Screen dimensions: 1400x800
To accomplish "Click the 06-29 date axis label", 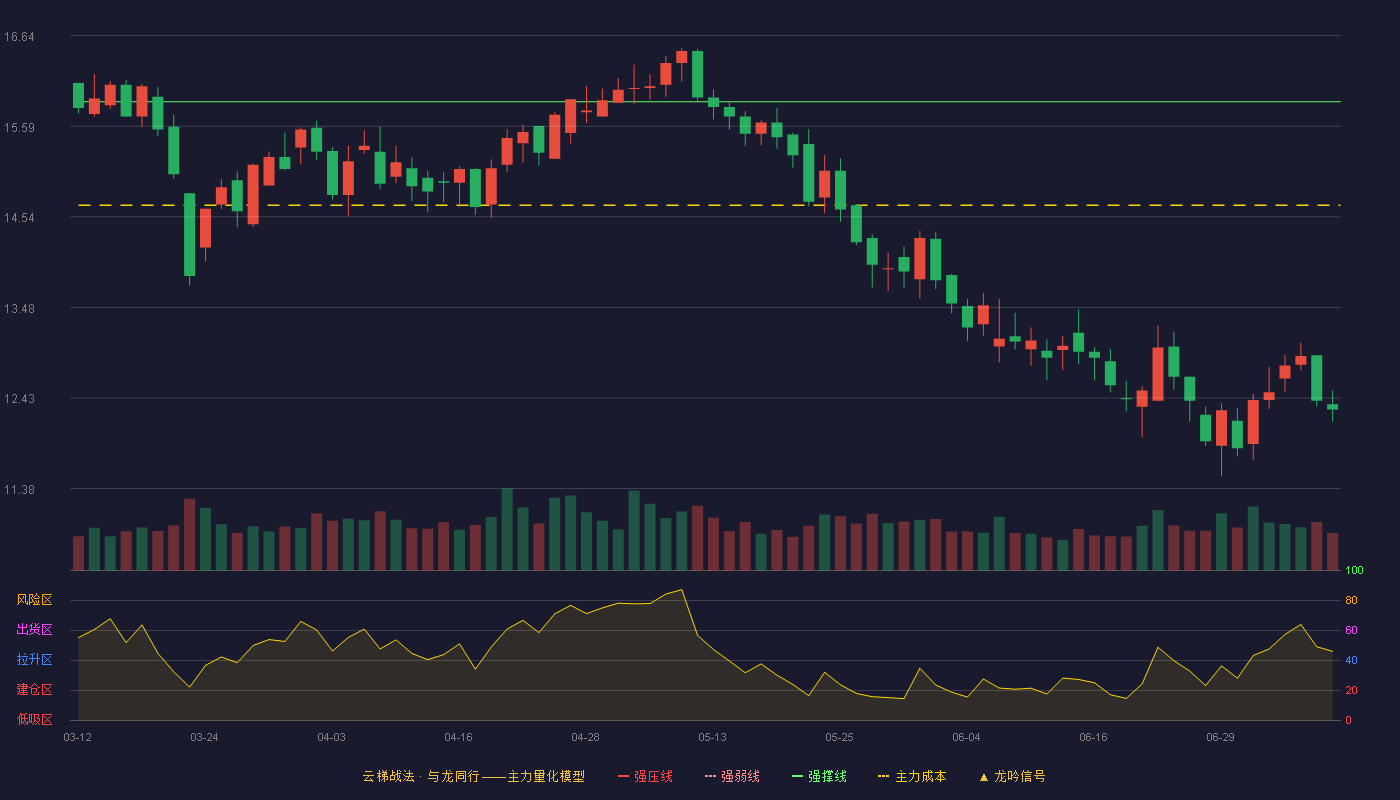I will tap(1220, 737).
